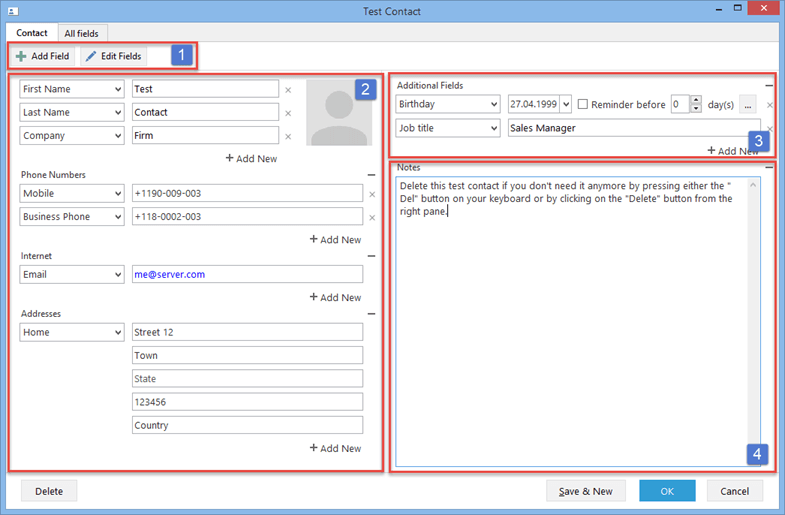Decrease the reminder days with down arrow
The image size is (785, 515).
coord(695,109)
